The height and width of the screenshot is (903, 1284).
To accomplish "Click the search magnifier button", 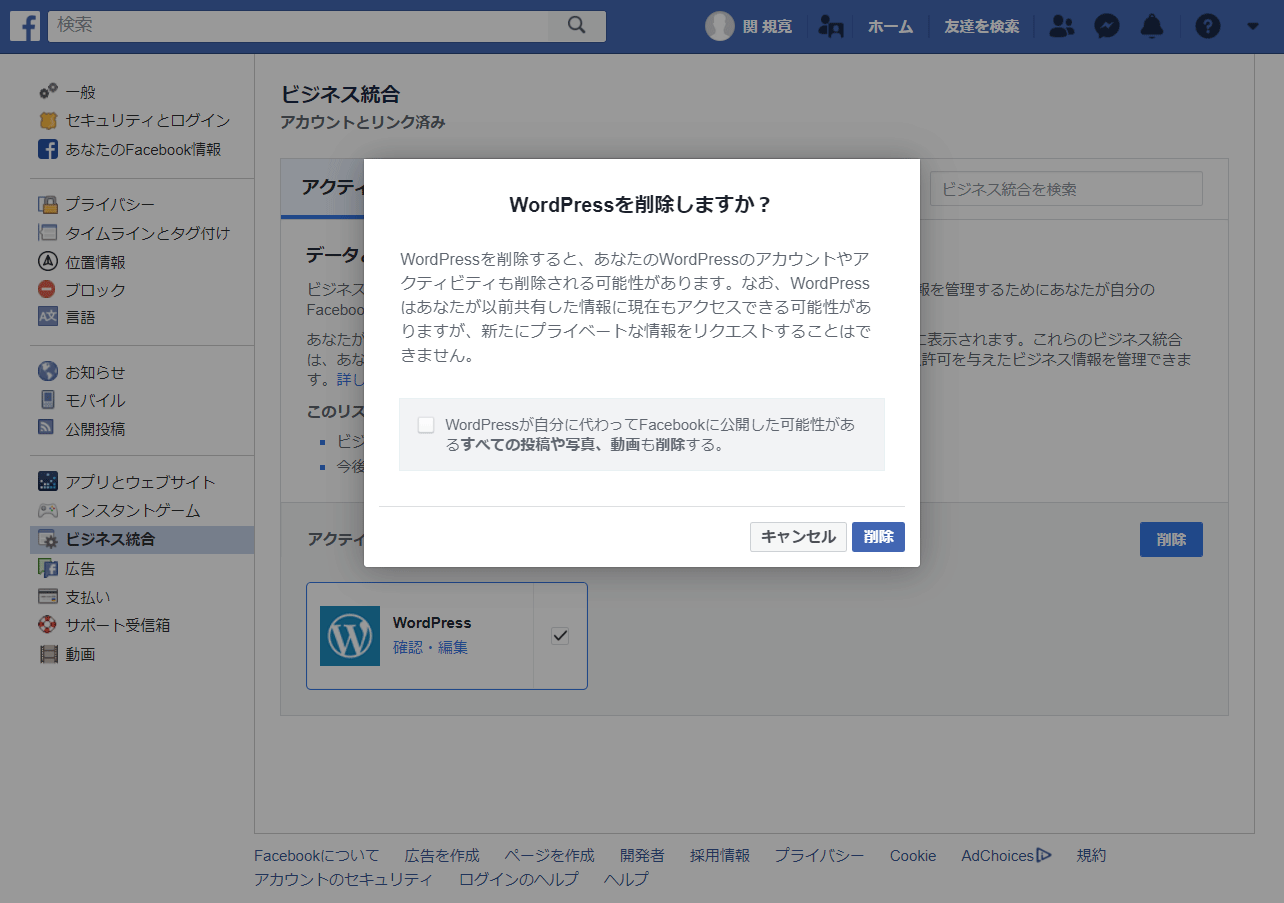I will pos(576,26).
